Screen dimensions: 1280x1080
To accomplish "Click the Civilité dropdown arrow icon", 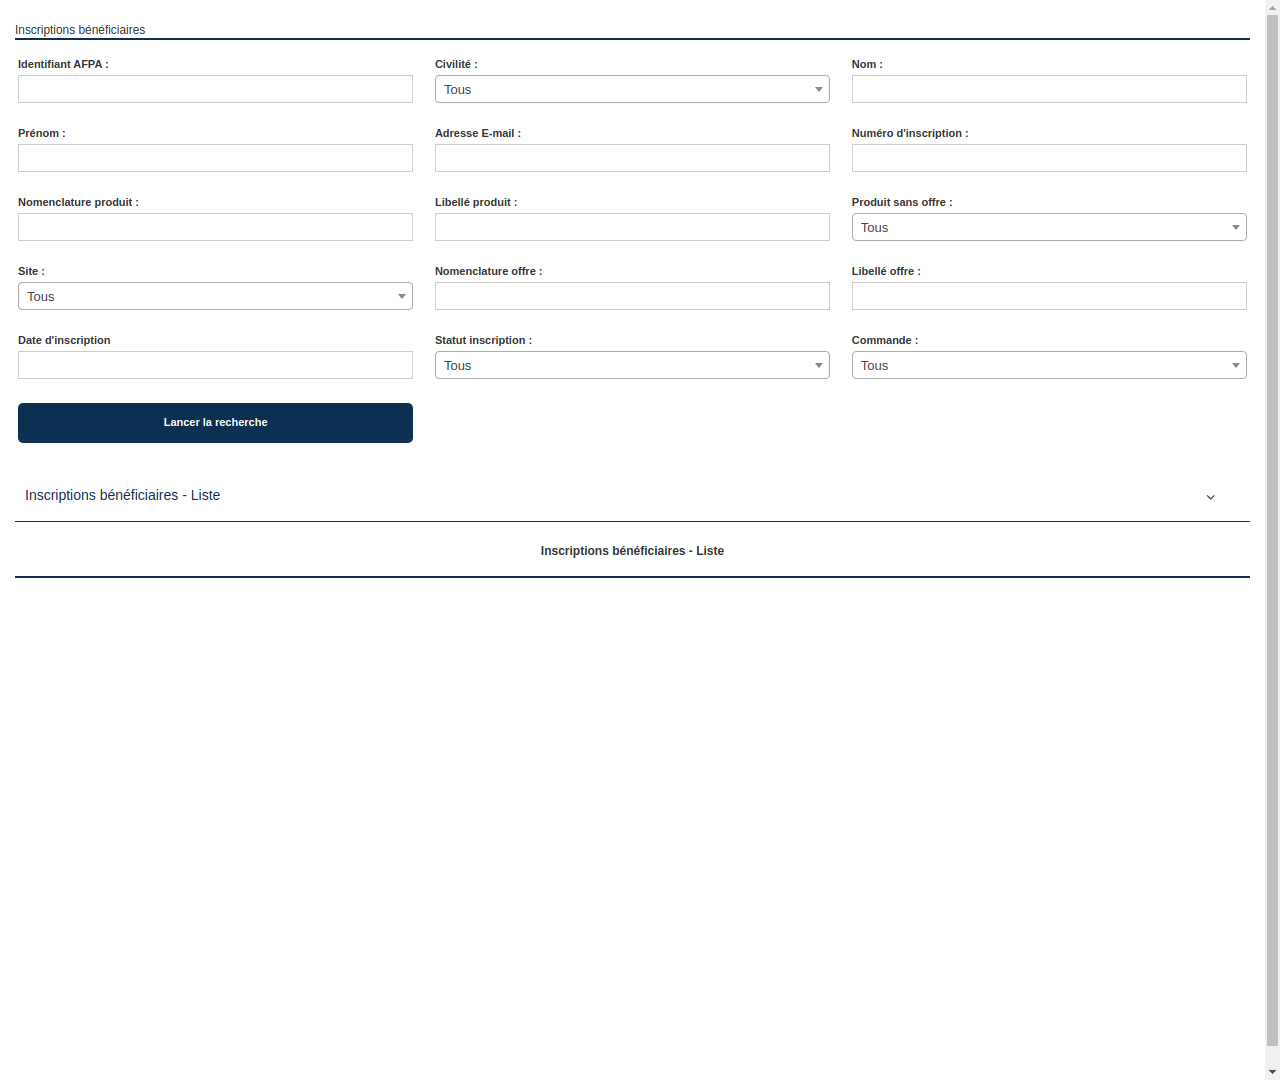I will (818, 89).
